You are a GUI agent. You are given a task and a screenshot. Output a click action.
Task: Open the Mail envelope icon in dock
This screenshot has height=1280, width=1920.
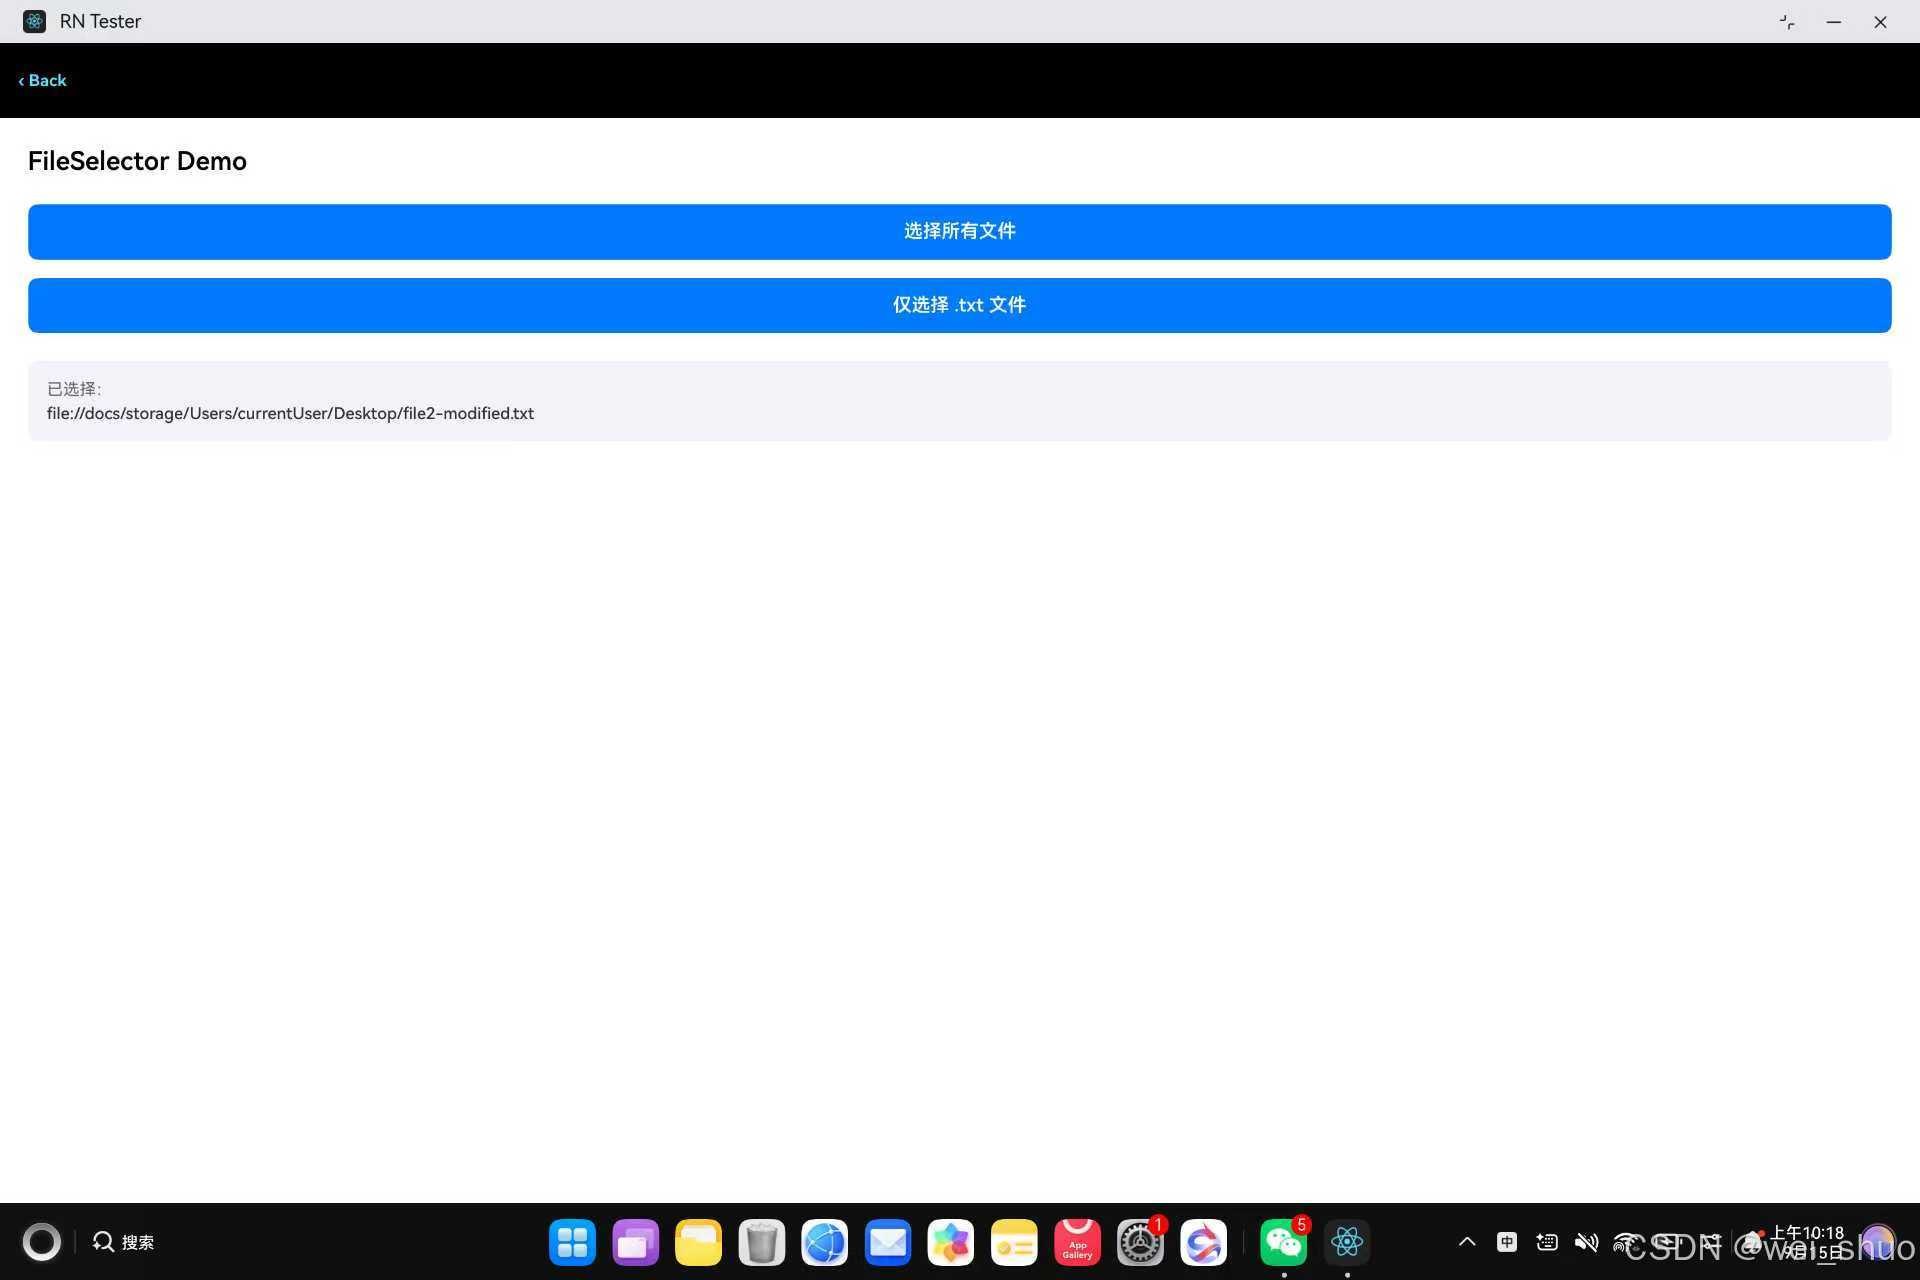[x=887, y=1243]
